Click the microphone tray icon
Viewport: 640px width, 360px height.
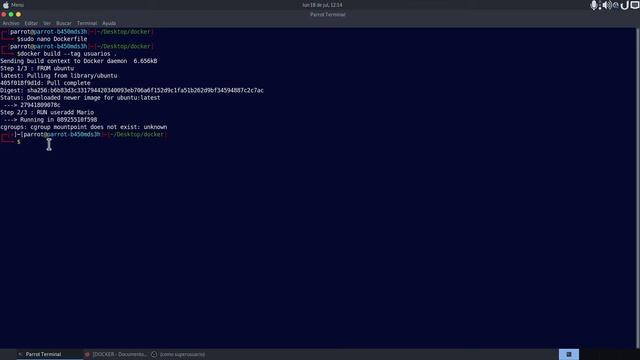[594, 5]
